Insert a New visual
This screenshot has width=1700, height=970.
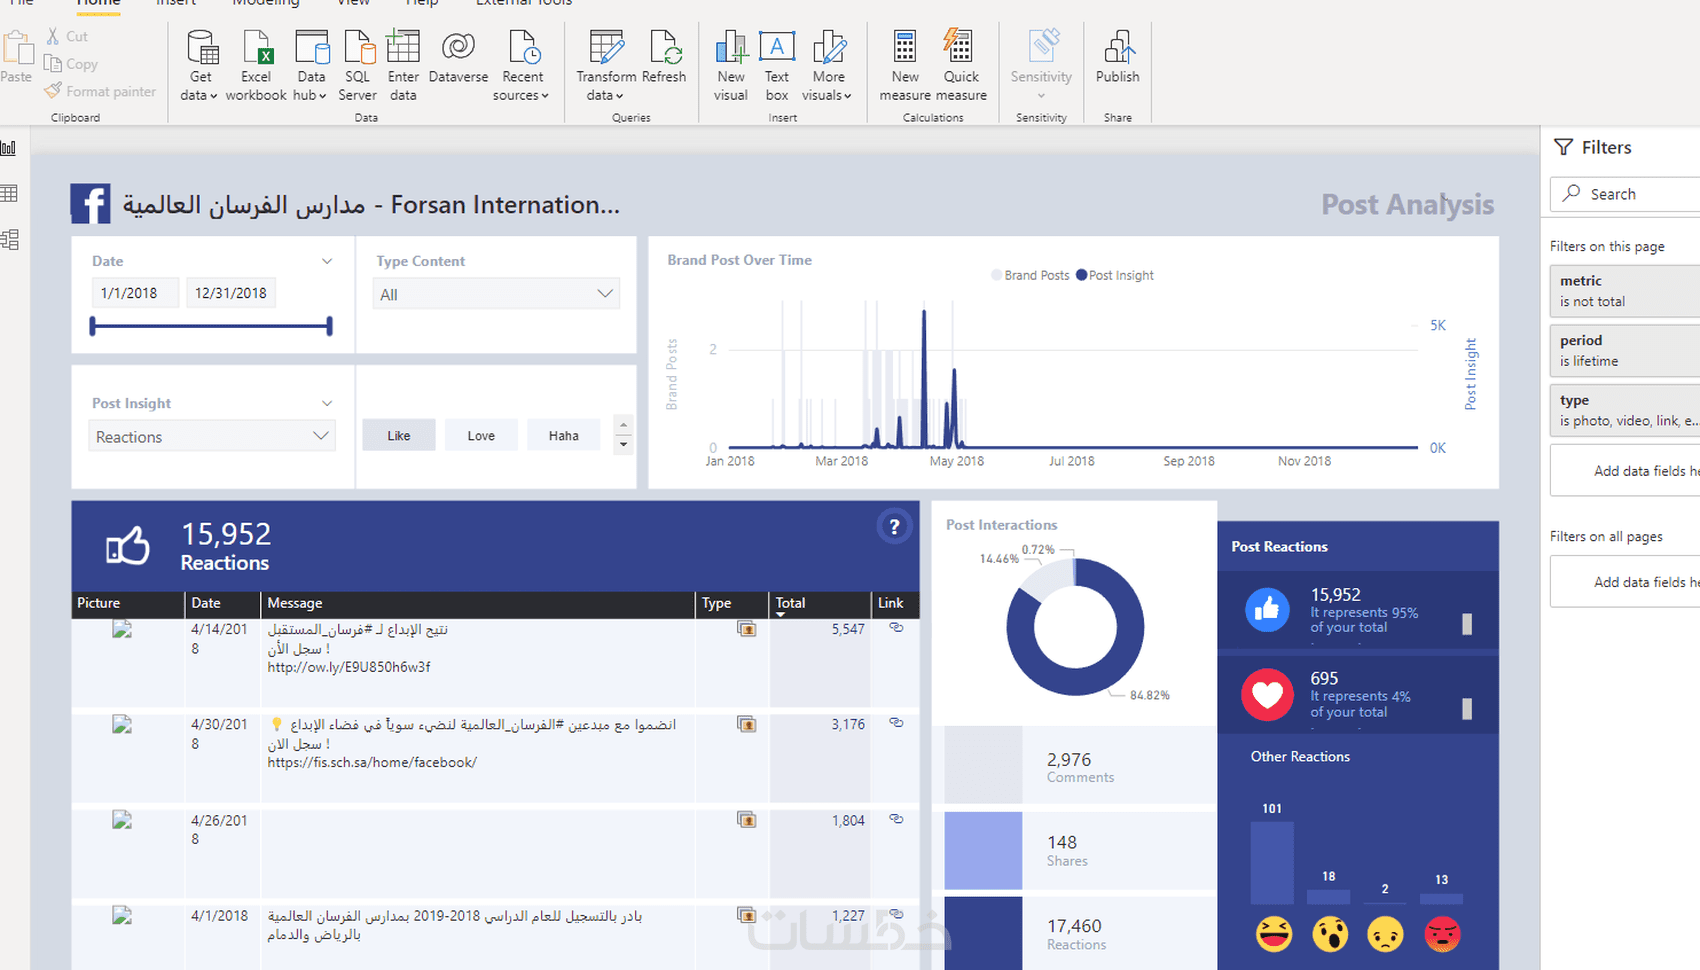(731, 65)
